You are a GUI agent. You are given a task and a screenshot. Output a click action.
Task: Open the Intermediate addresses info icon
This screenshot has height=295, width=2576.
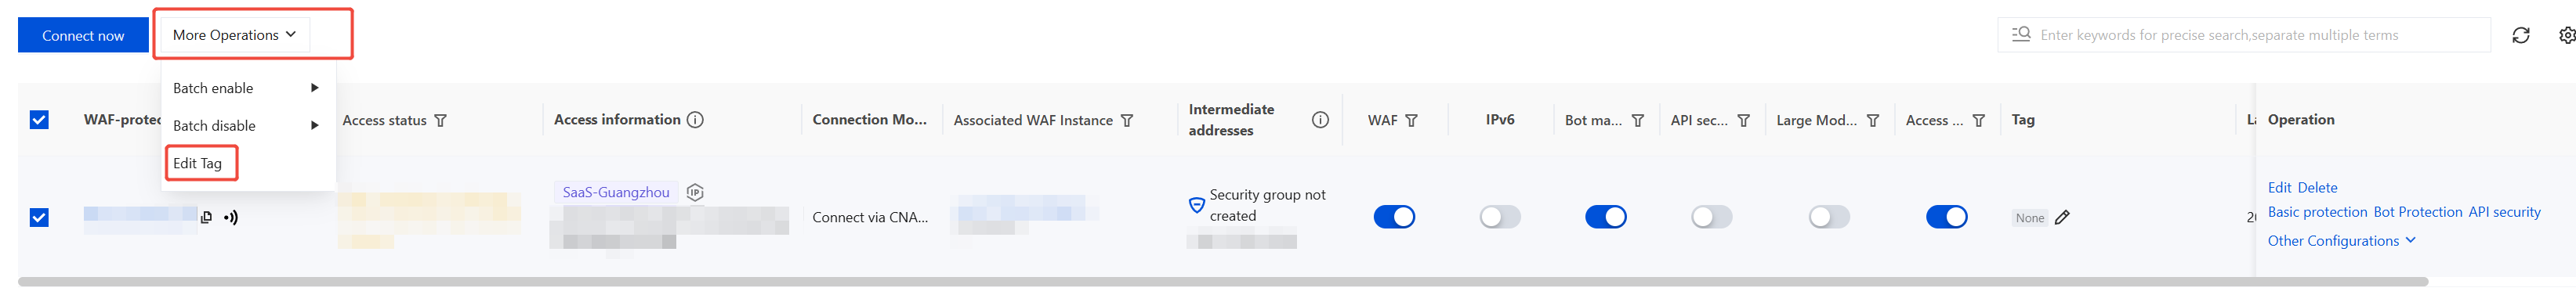(x=1320, y=119)
